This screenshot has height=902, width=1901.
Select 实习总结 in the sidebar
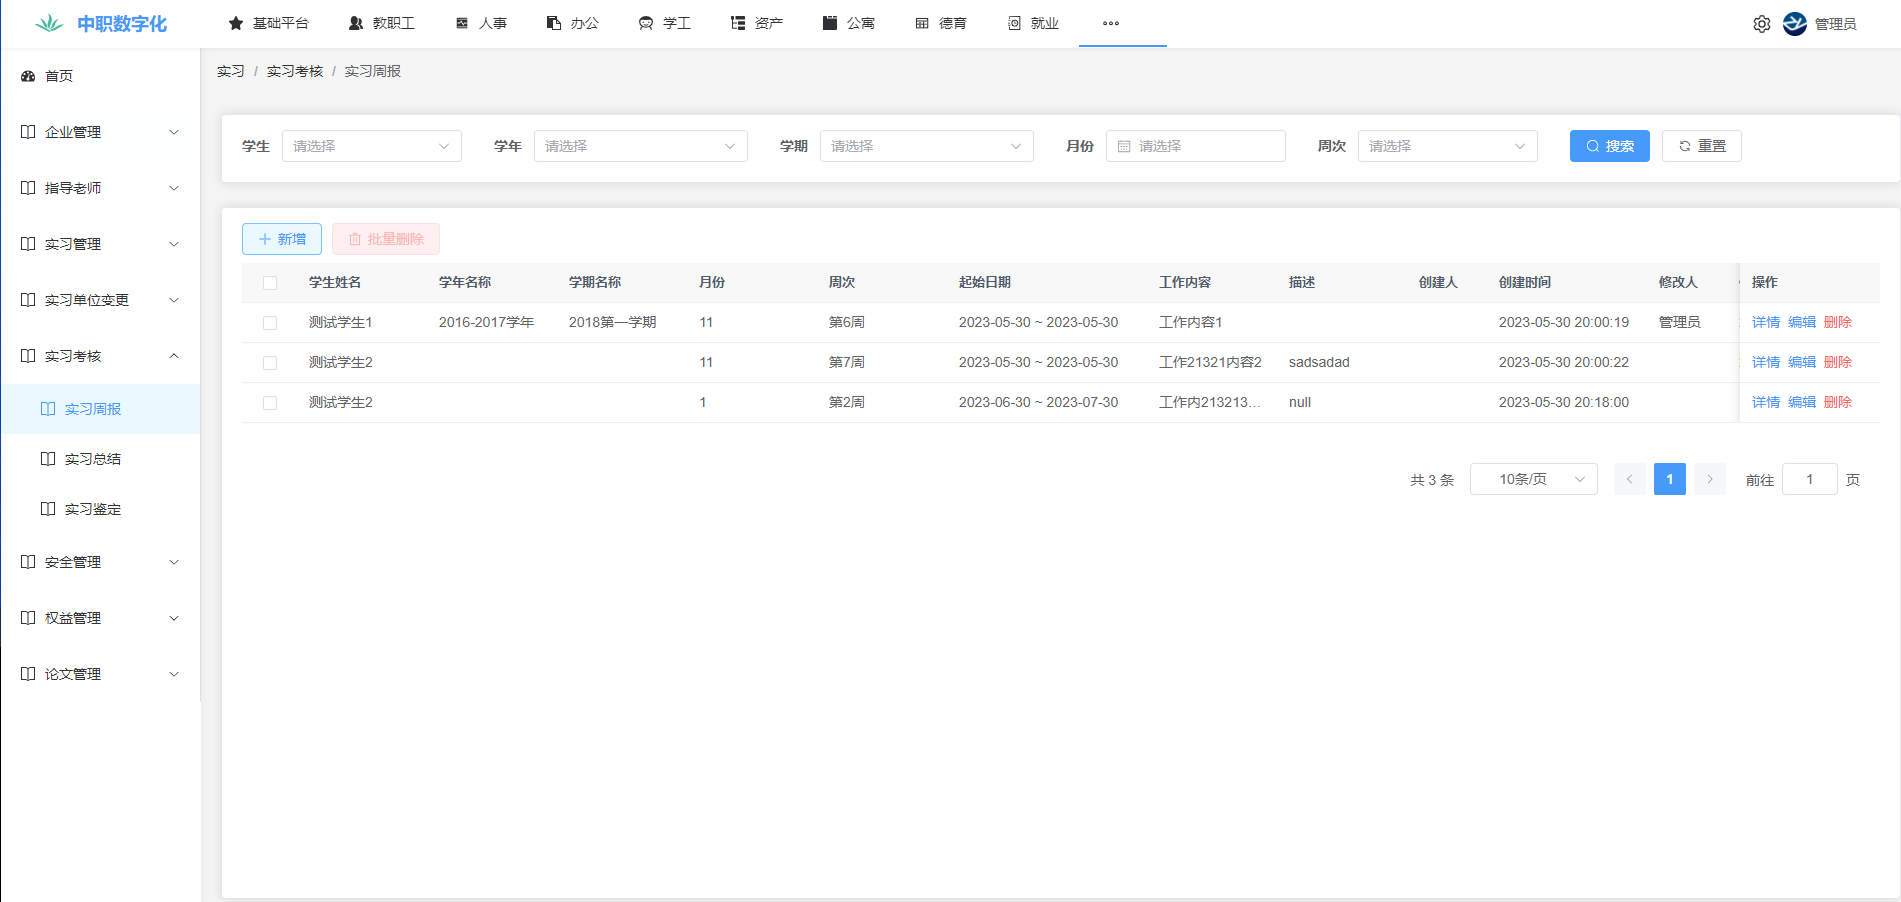pyautogui.click(x=93, y=459)
